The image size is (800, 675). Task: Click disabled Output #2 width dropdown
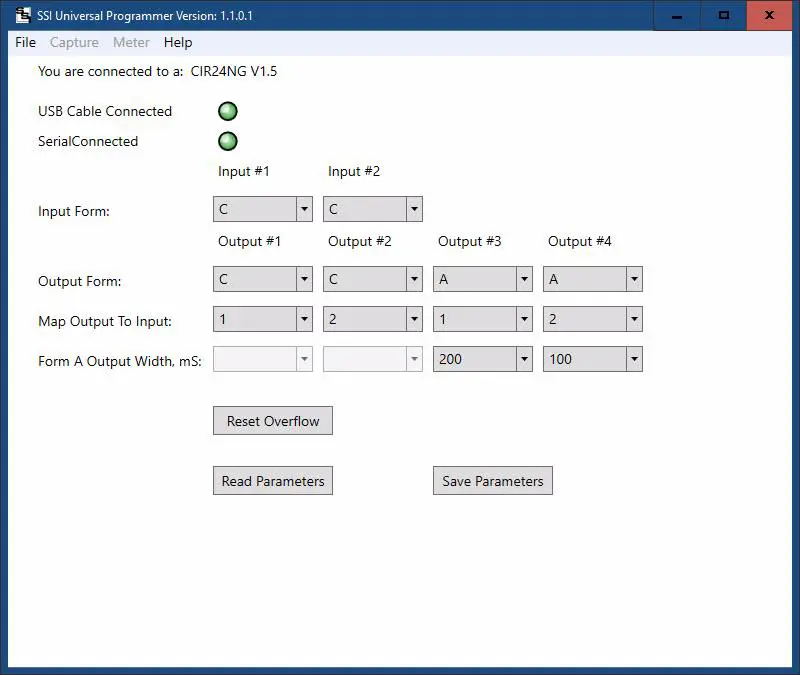click(x=372, y=359)
